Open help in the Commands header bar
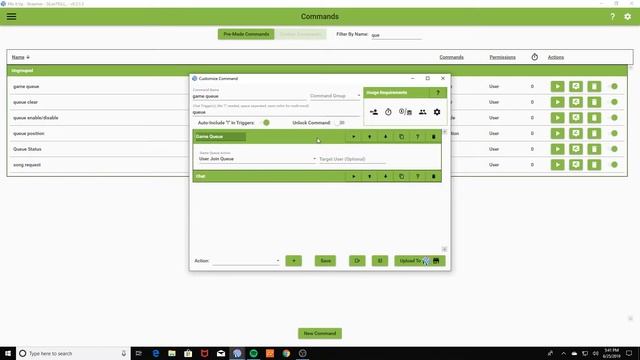This screenshot has height=360, width=640. [612, 17]
